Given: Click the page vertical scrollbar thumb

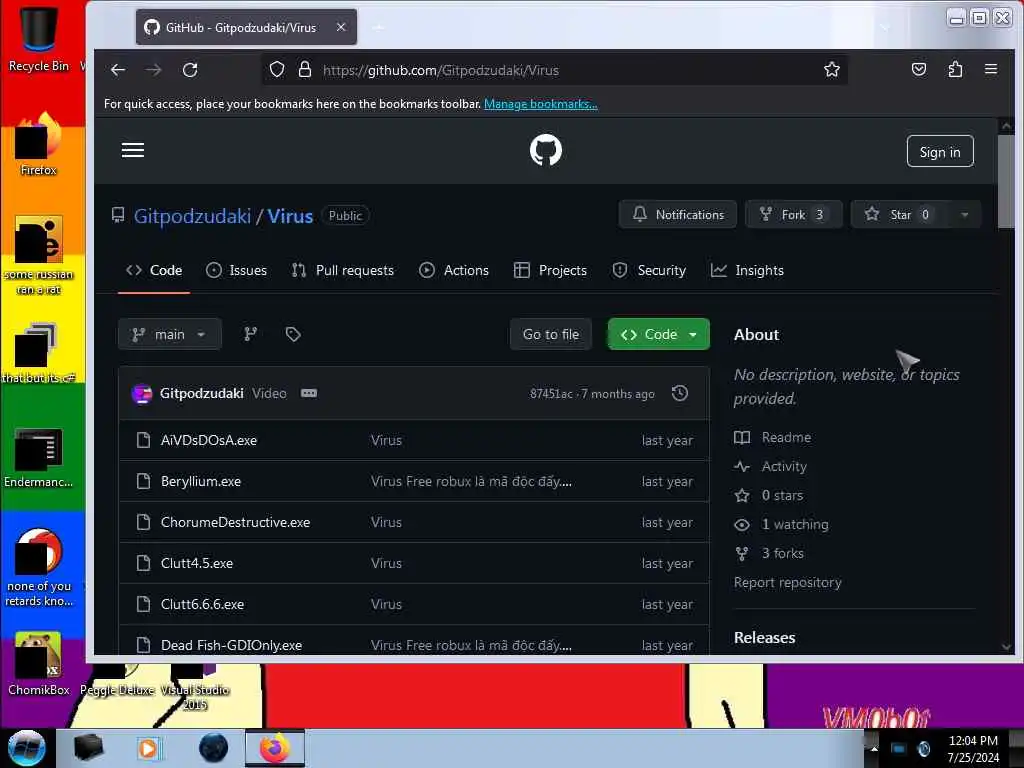Looking at the screenshot, I should click(1006, 182).
